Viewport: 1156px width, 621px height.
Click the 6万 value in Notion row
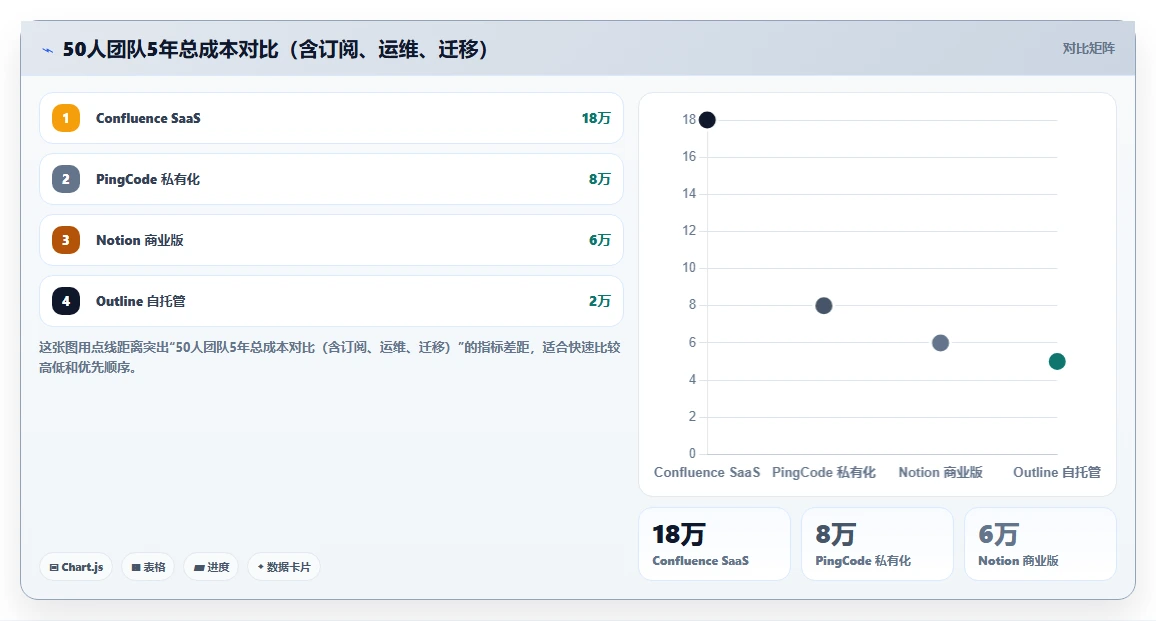point(599,240)
